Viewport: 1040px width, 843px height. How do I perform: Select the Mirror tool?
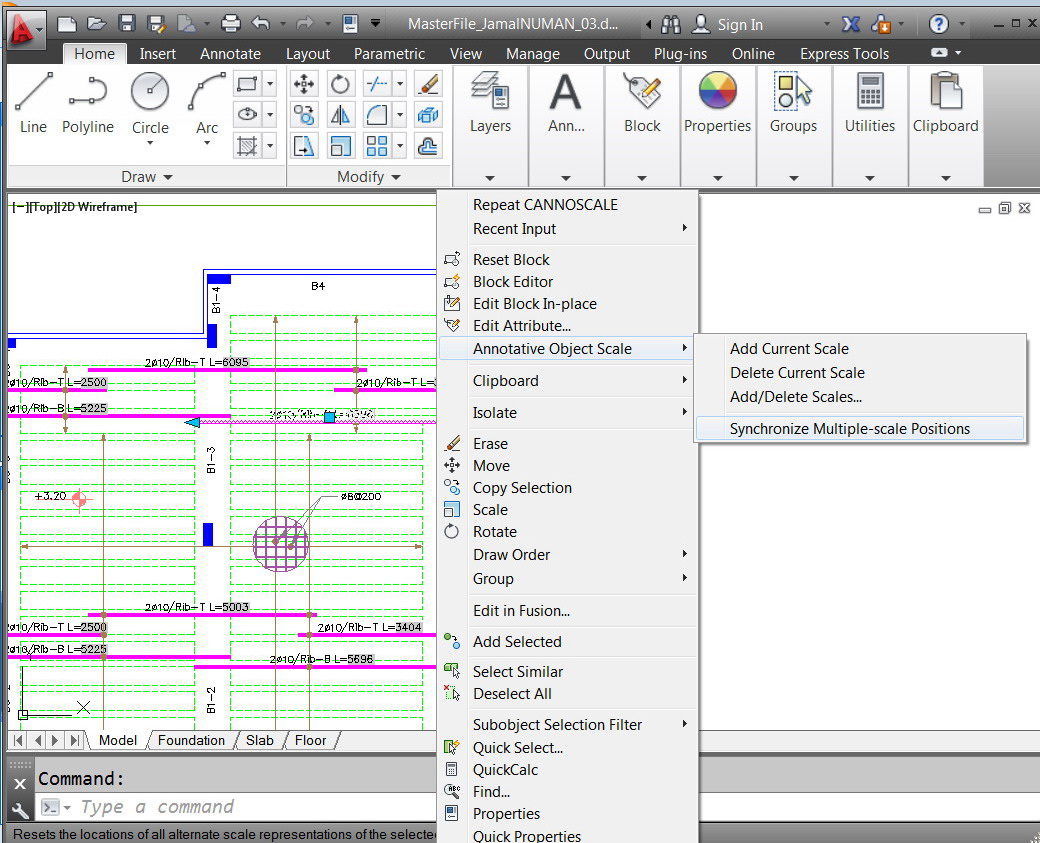coord(340,115)
